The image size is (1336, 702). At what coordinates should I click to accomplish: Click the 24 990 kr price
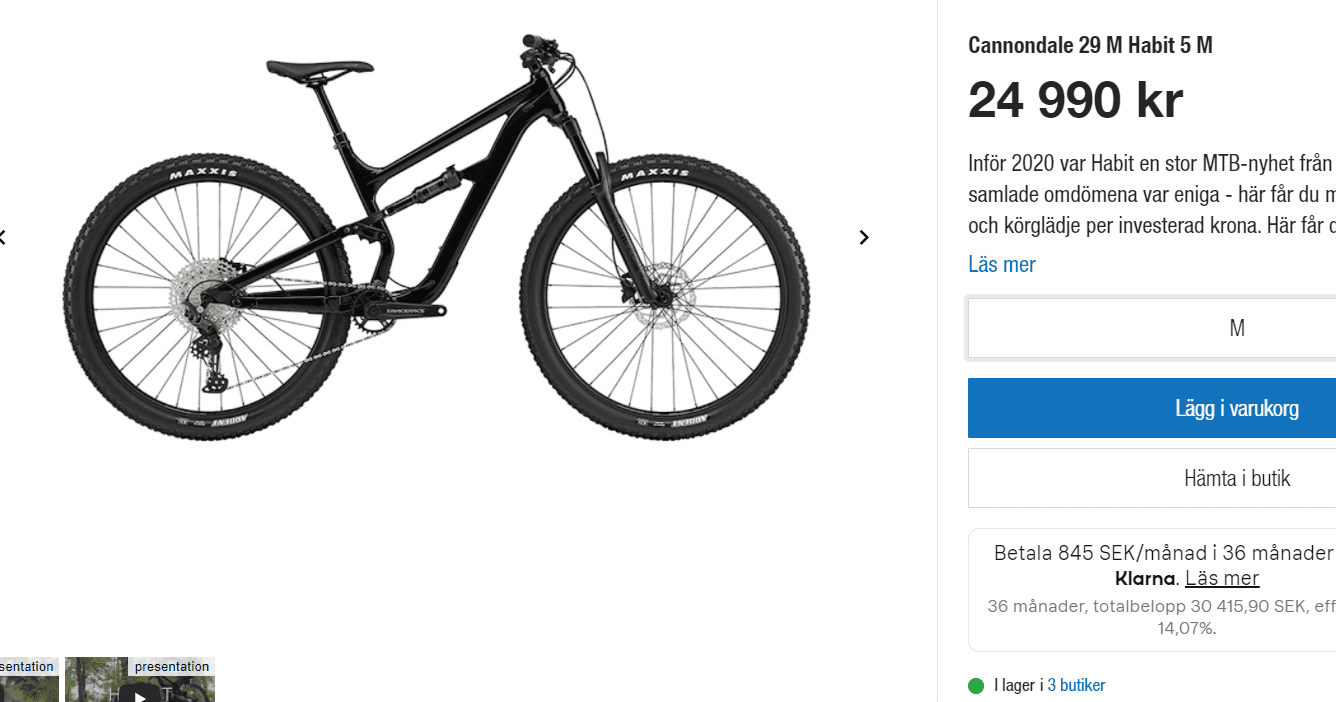1075,100
